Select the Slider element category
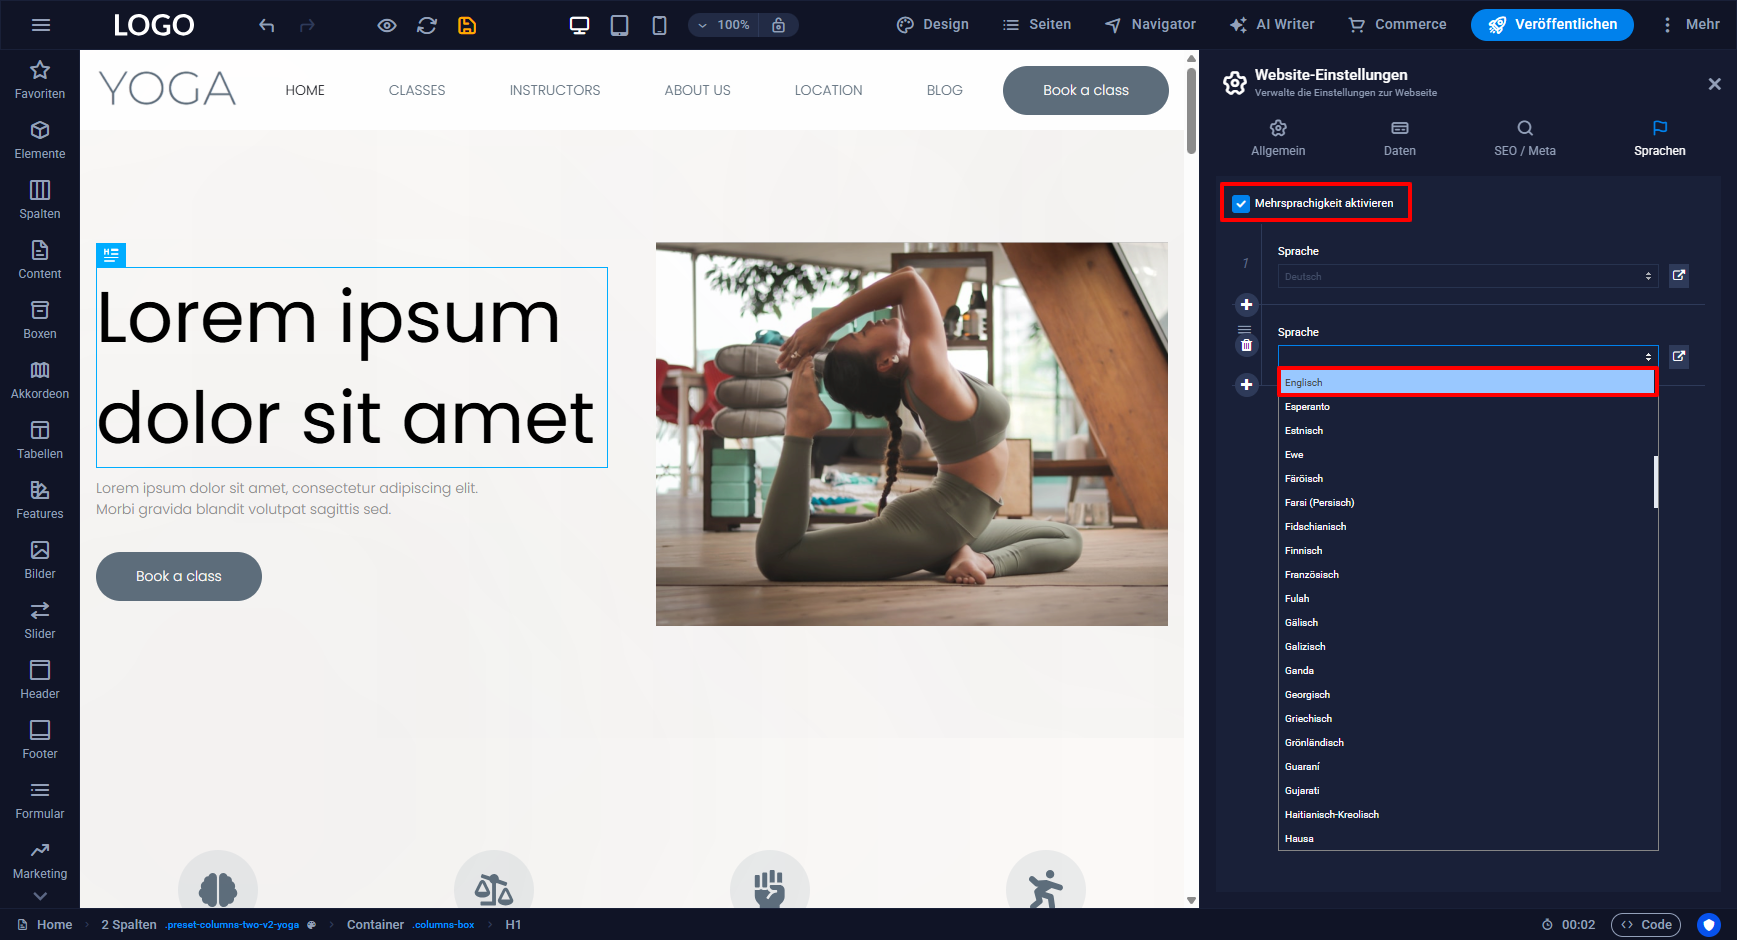Screen dimensions: 1737x940 click(39, 620)
